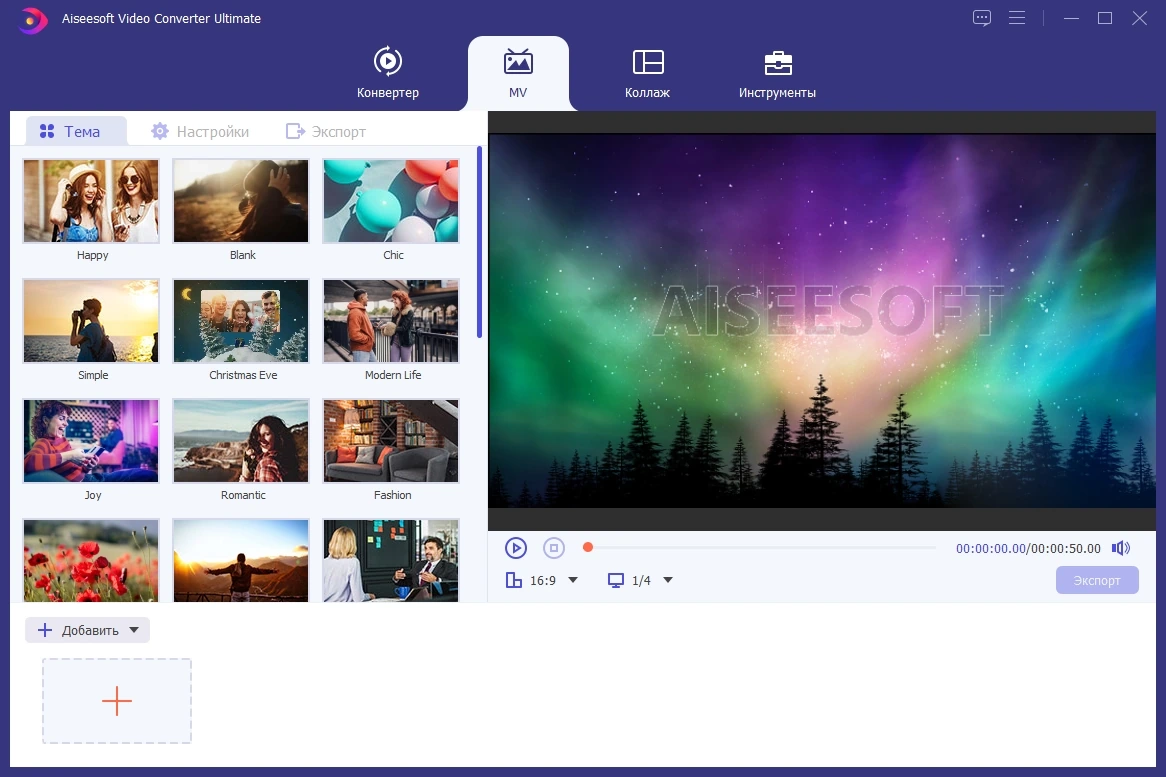The height and width of the screenshot is (777, 1166).
Task: Click the theme list scrollbar
Action: pyautogui.click(x=480, y=242)
